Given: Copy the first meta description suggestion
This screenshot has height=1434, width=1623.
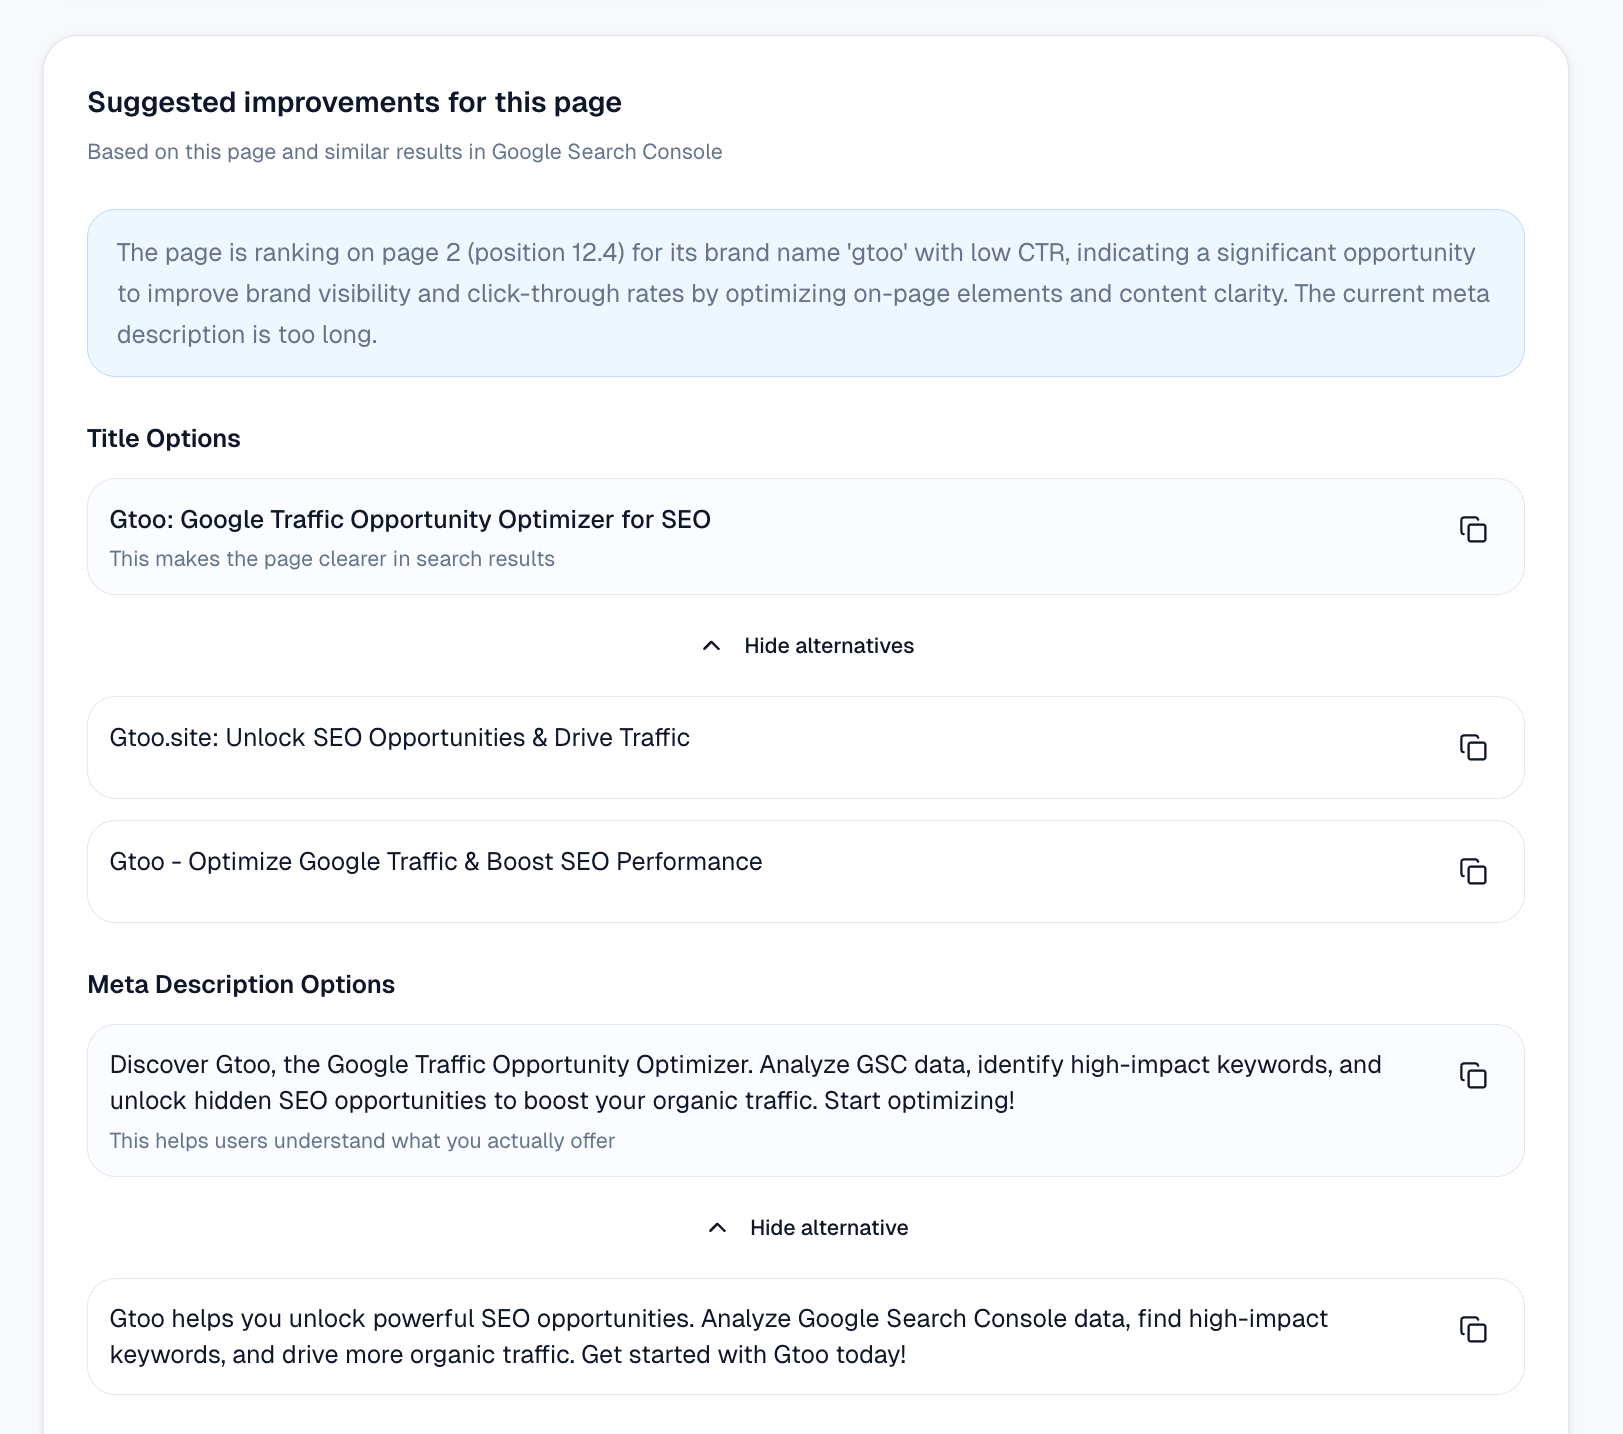Looking at the screenshot, I should point(1474,1077).
